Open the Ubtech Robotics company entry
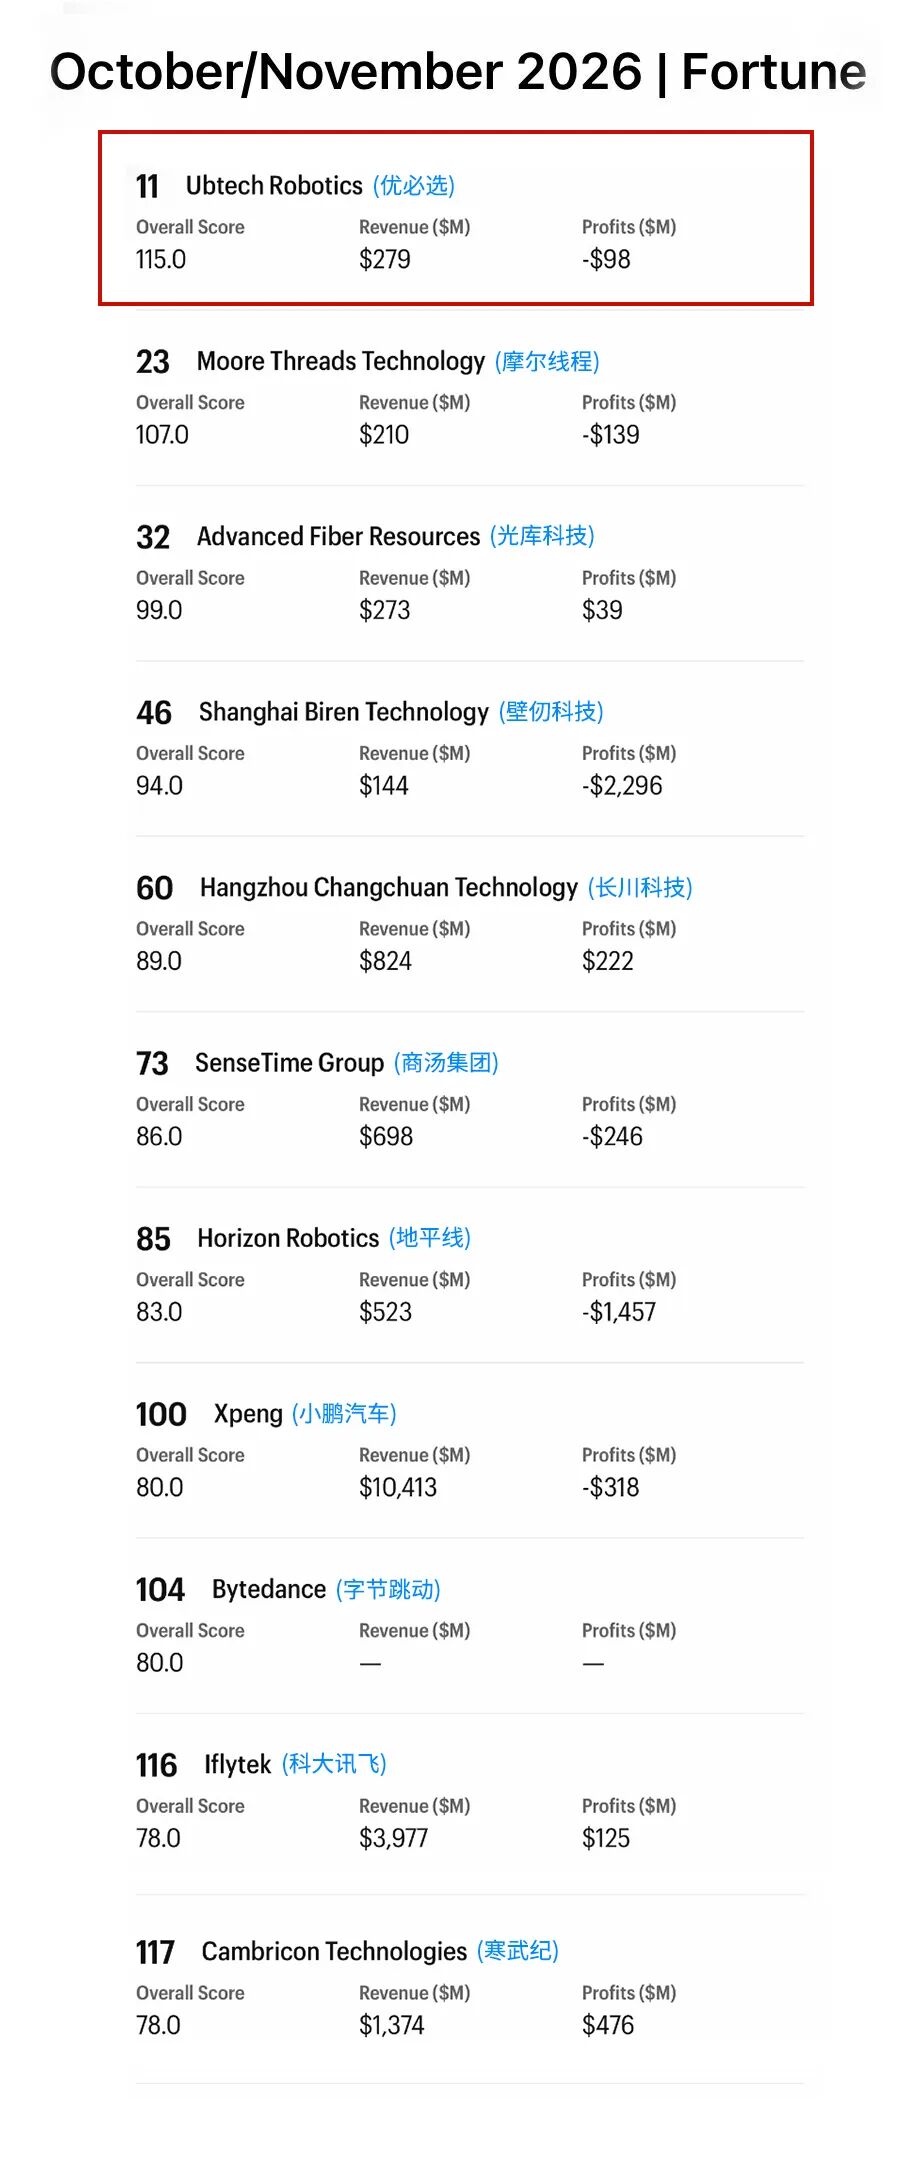Screen dimensions: 912x2171 click(274, 186)
